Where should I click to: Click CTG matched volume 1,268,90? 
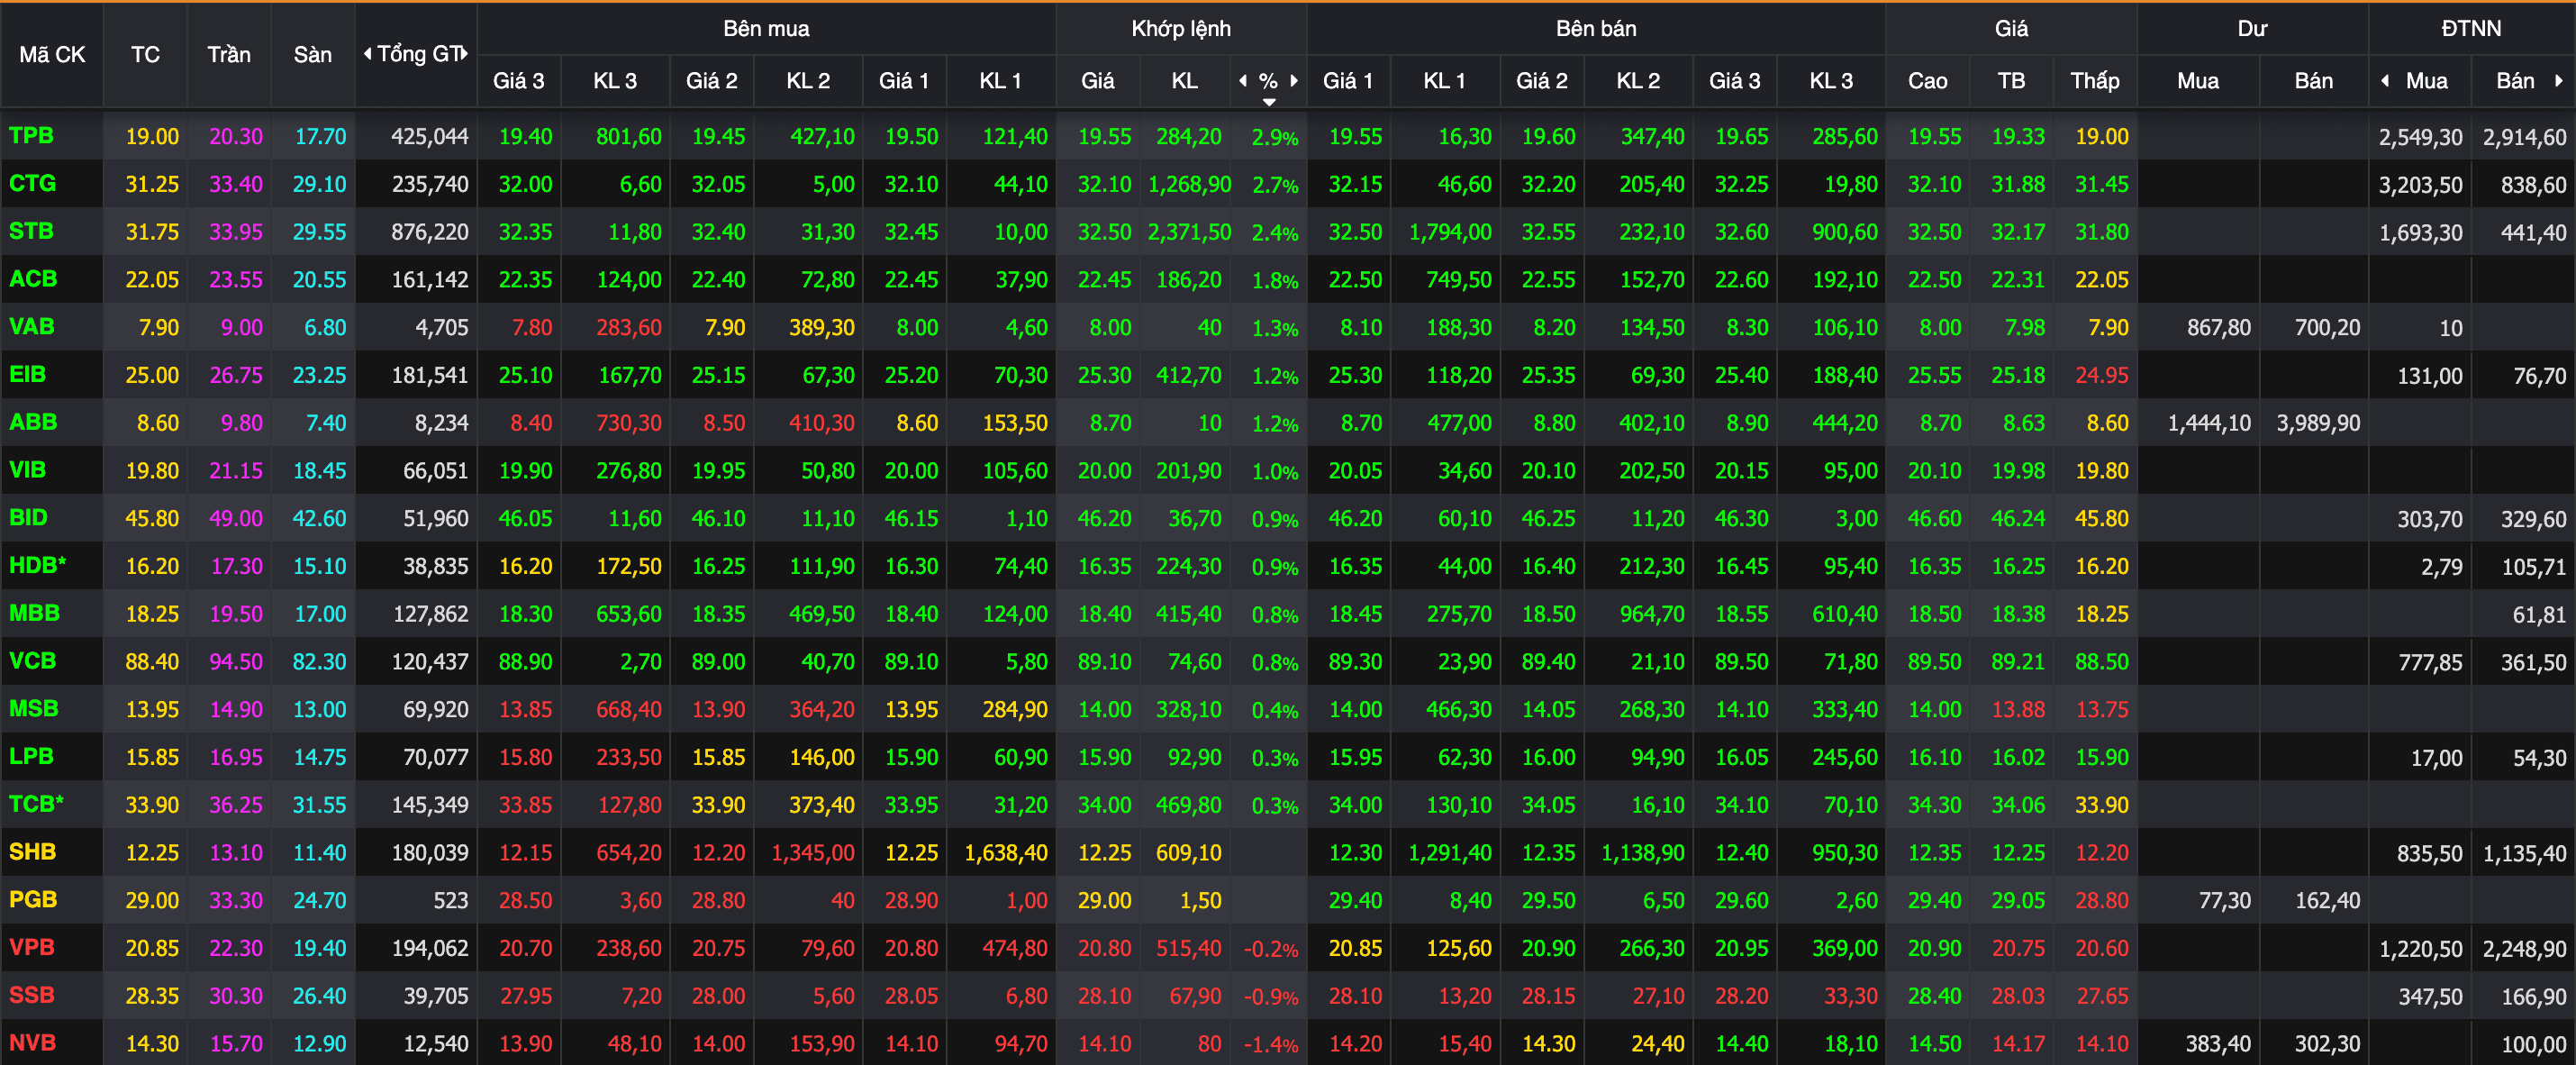(1189, 185)
